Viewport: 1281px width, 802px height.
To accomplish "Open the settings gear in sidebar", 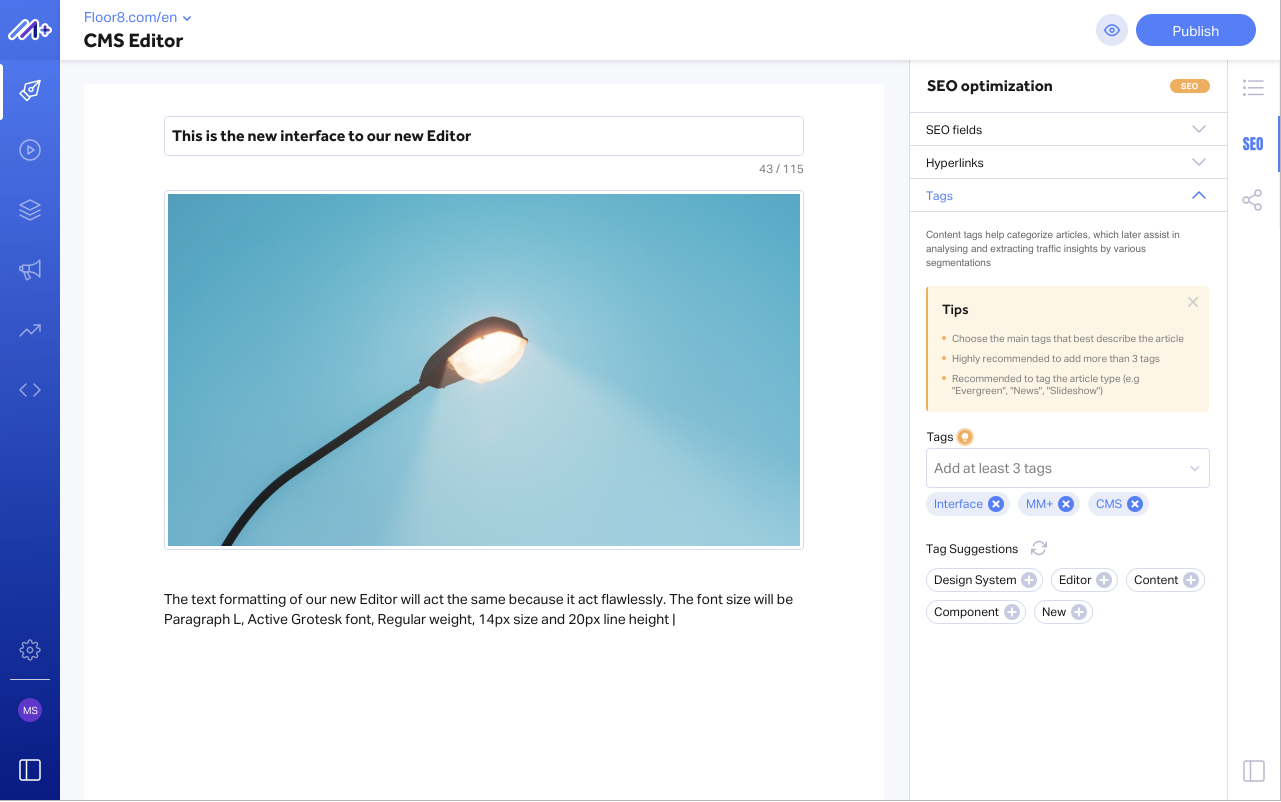I will [x=30, y=650].
